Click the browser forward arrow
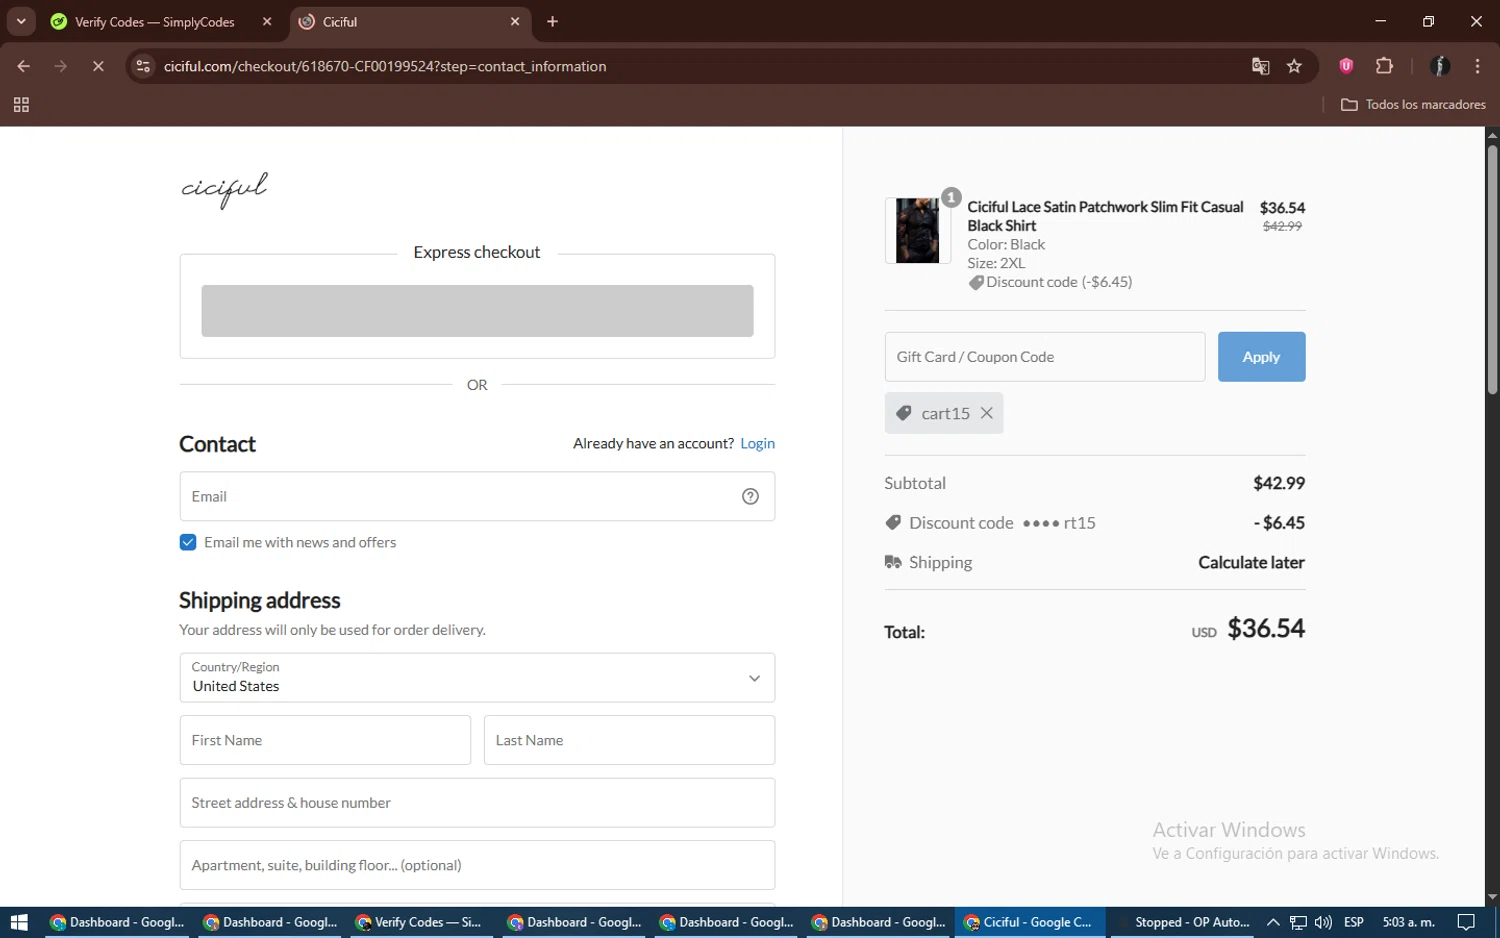 tap(61, 66)
